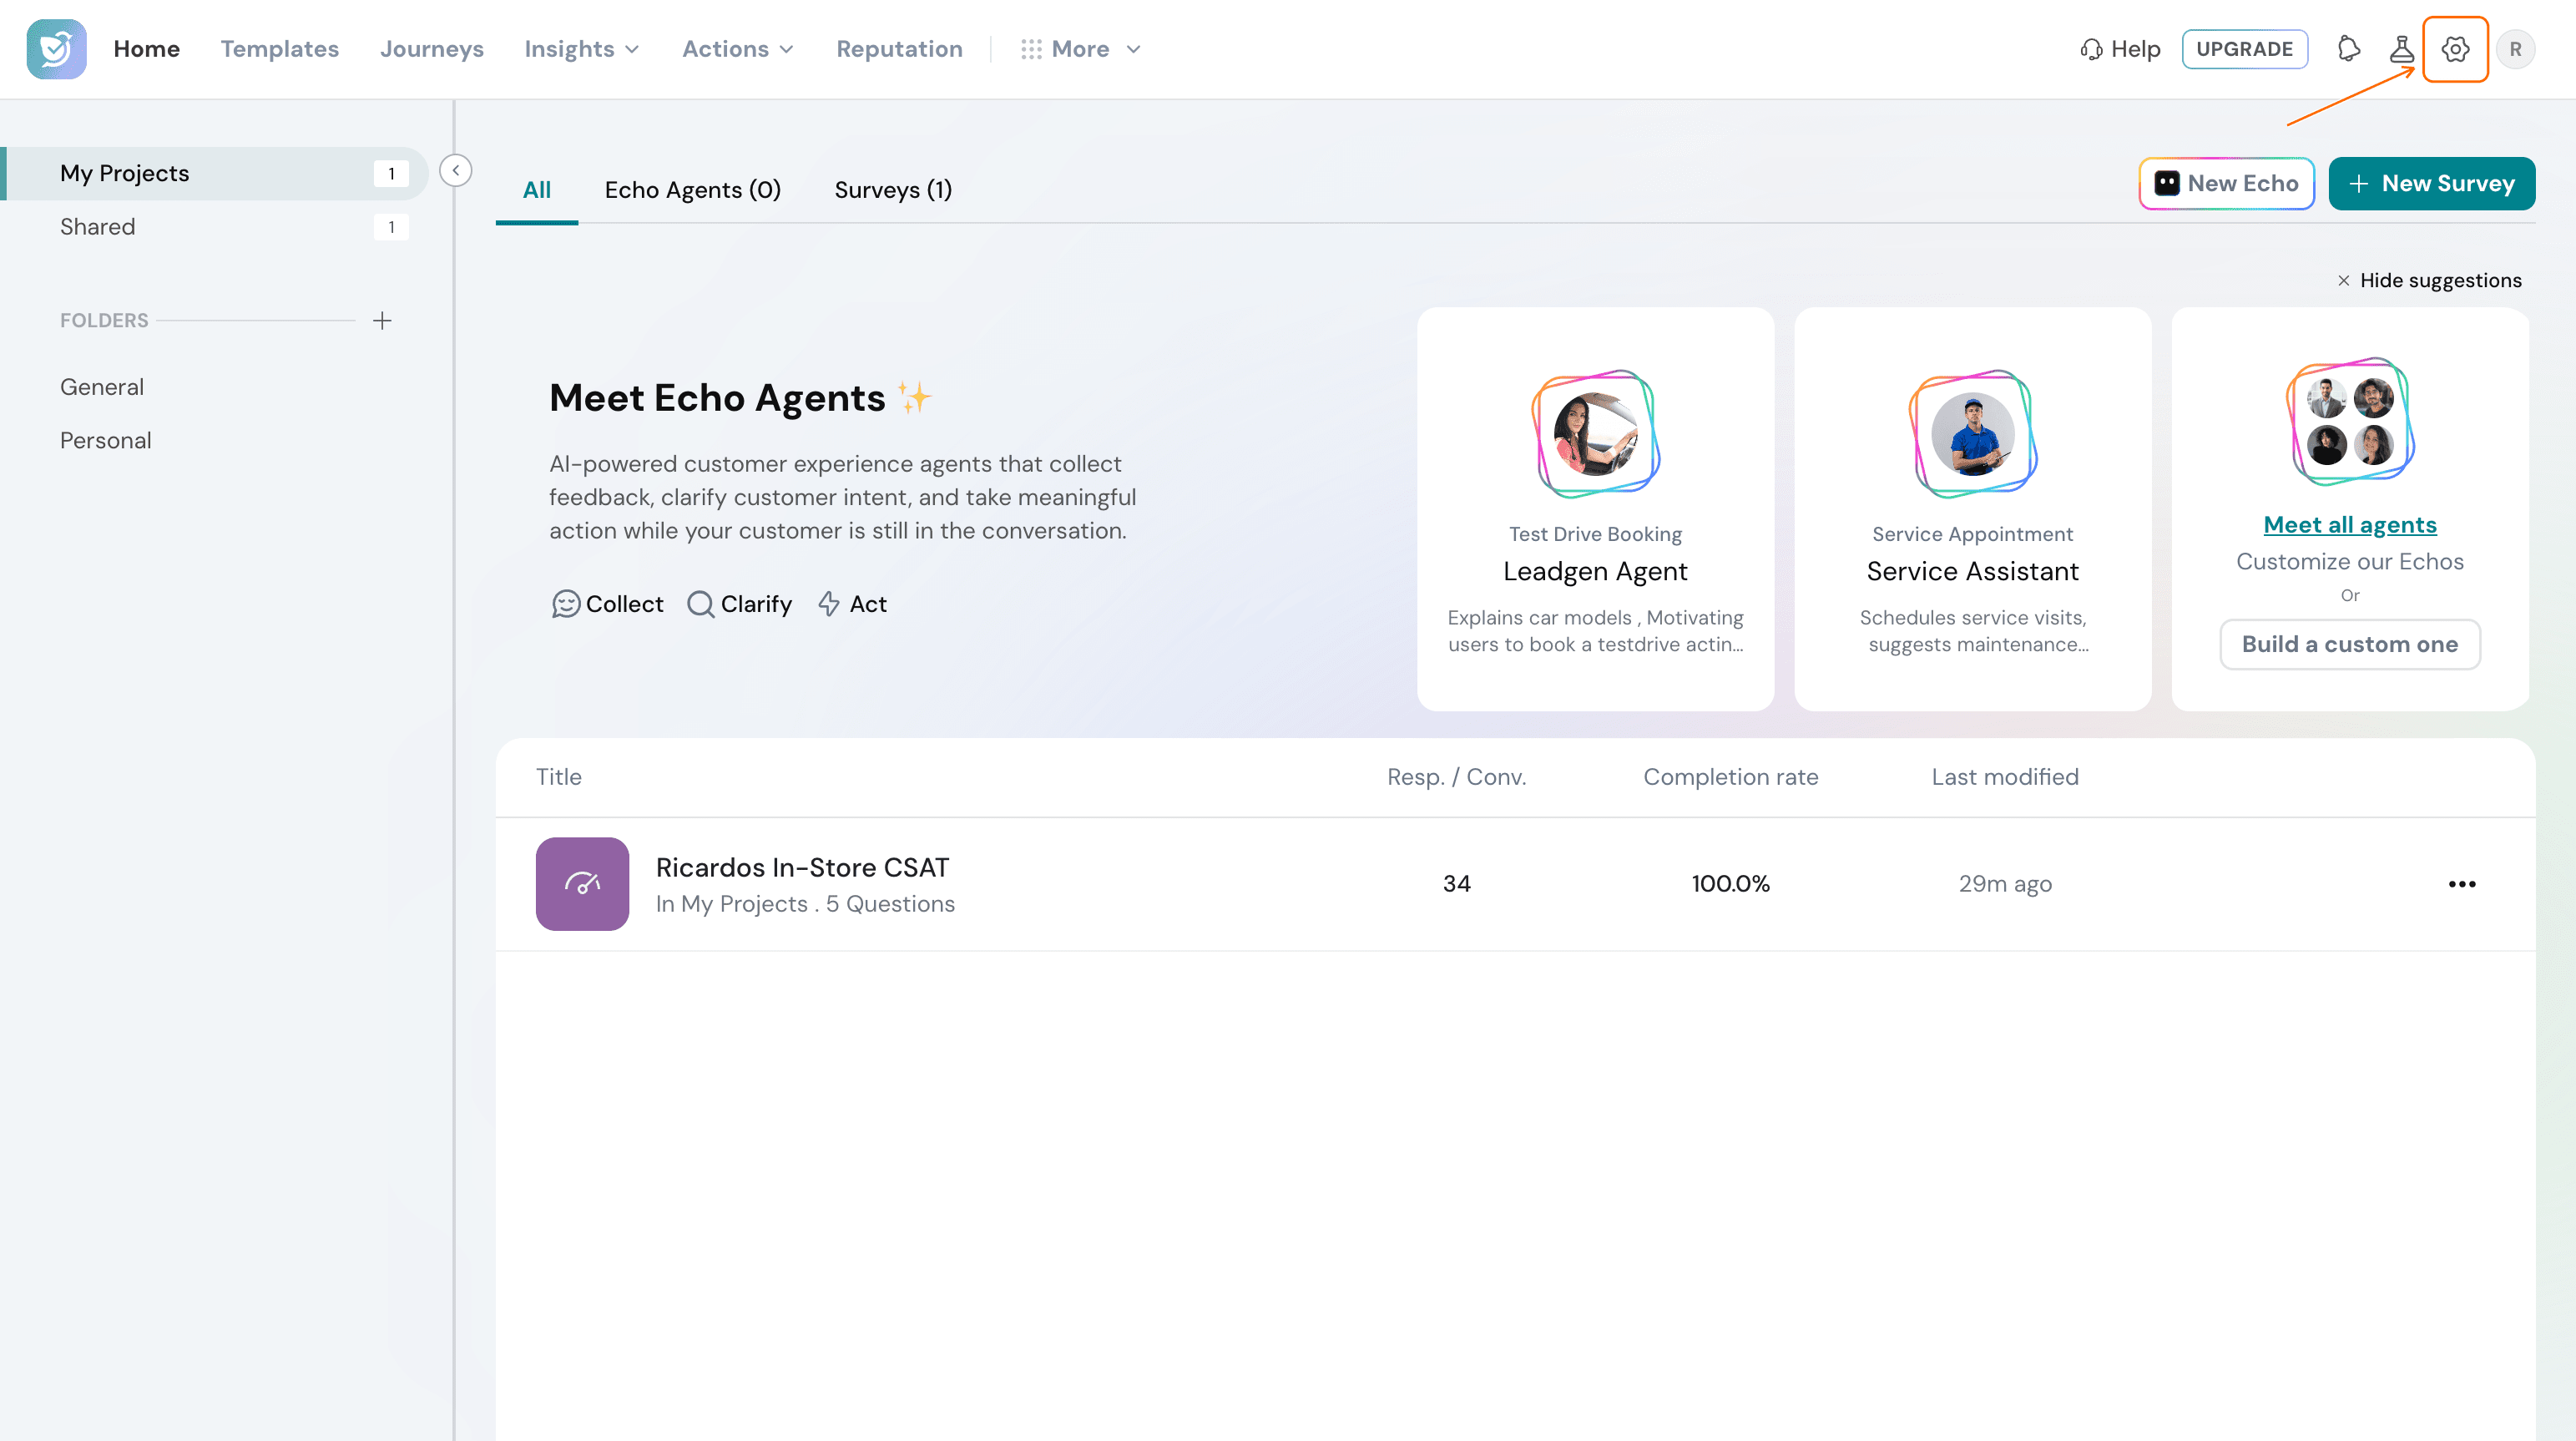Click the New Survey button
This screenshot has width=2576, height=1441.
coord(2431,183)
